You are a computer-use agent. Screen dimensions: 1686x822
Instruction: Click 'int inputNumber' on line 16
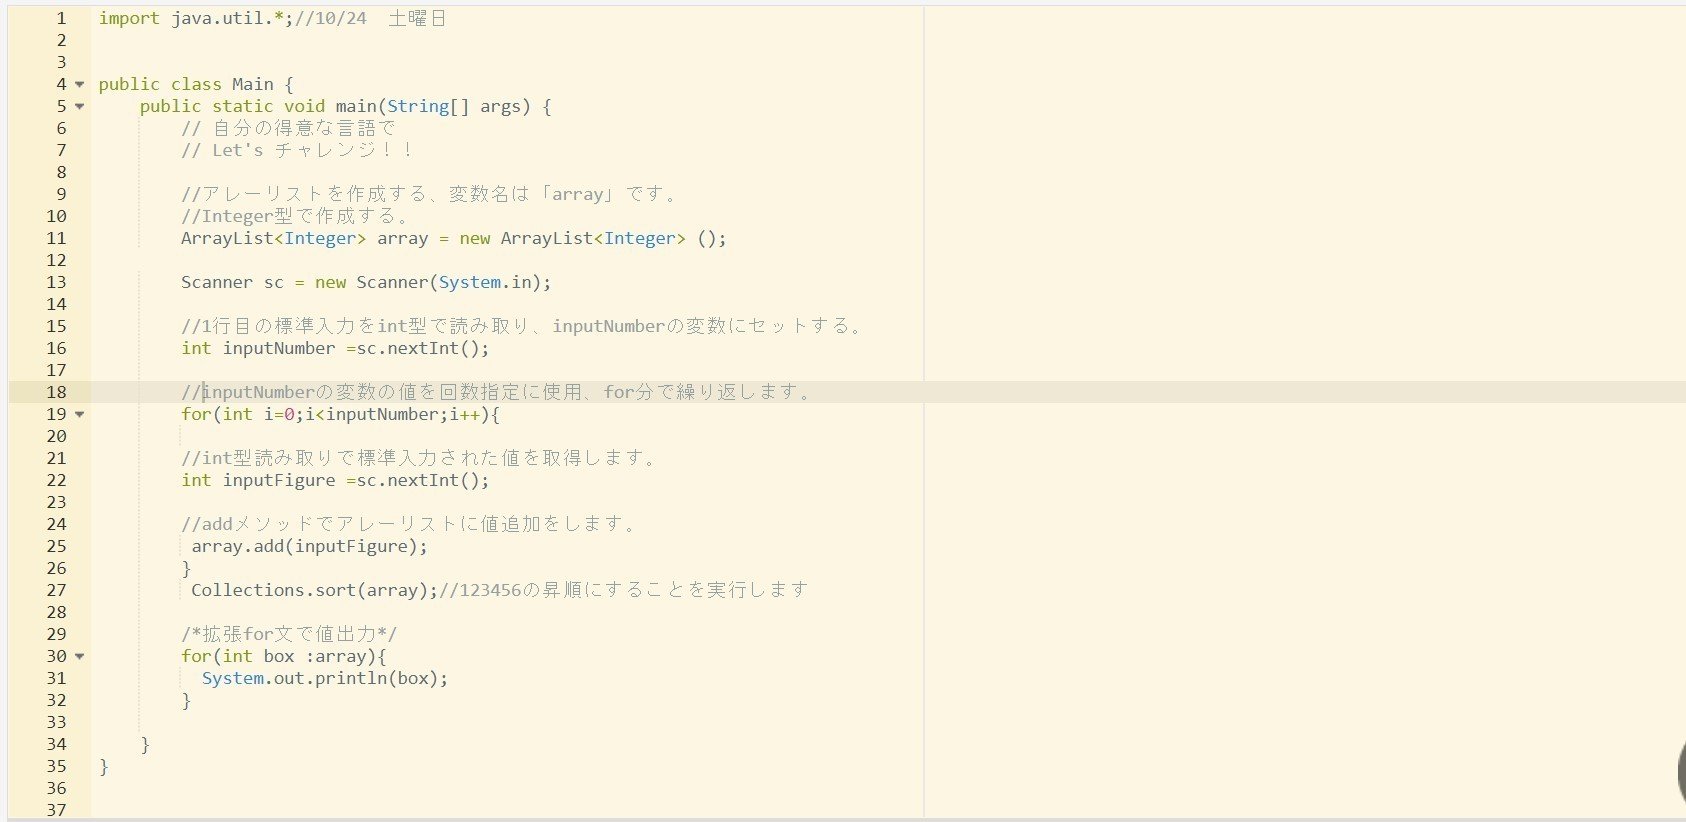[x=258, y=349]
